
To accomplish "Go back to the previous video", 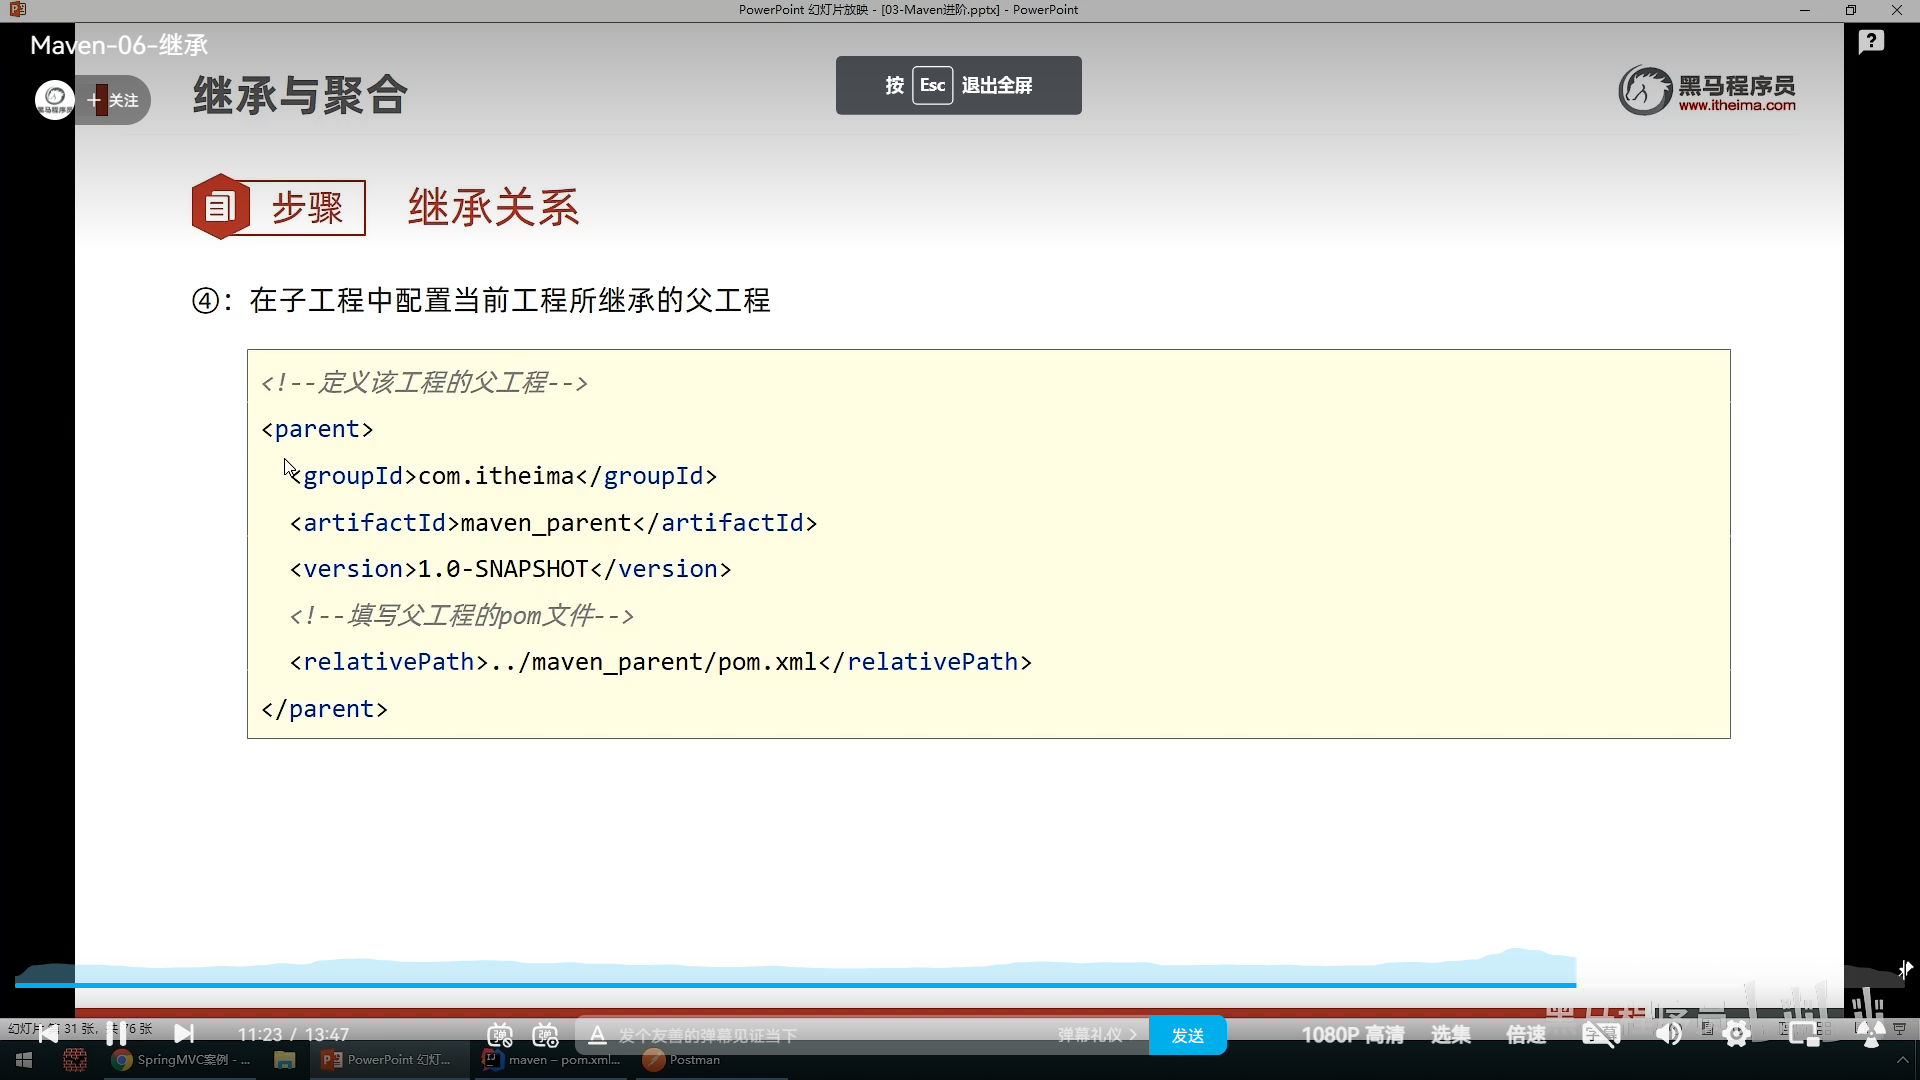I will coord(47,1033).
